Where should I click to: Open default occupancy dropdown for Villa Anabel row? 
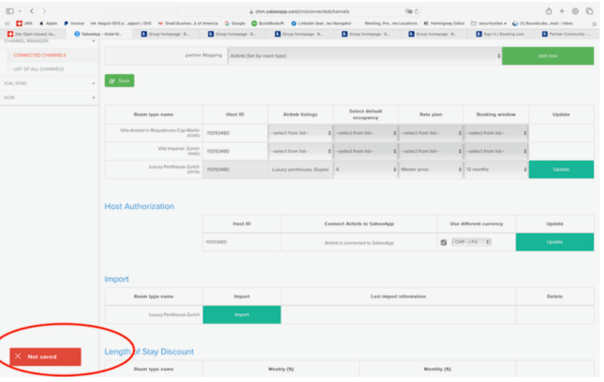click(366, 133)
